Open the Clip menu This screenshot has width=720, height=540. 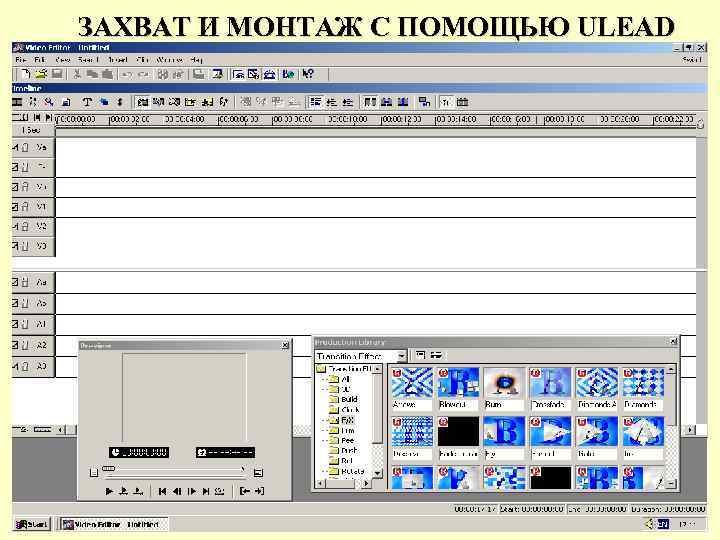click(x=143, y=60)
